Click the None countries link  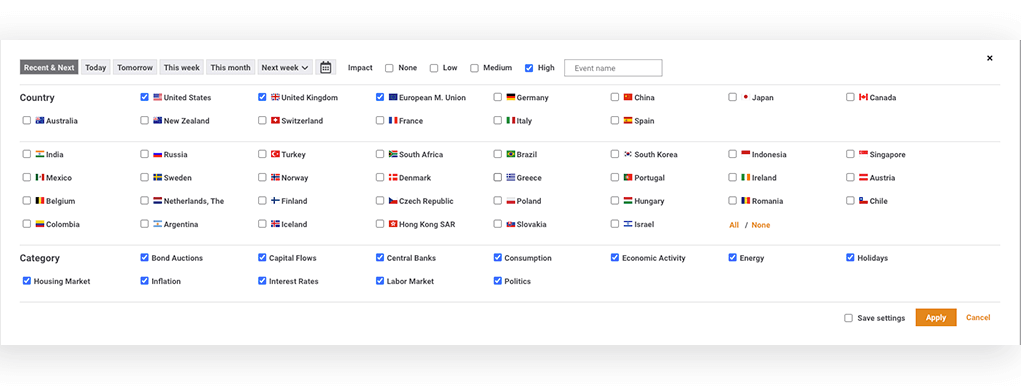tap(761, 225)
